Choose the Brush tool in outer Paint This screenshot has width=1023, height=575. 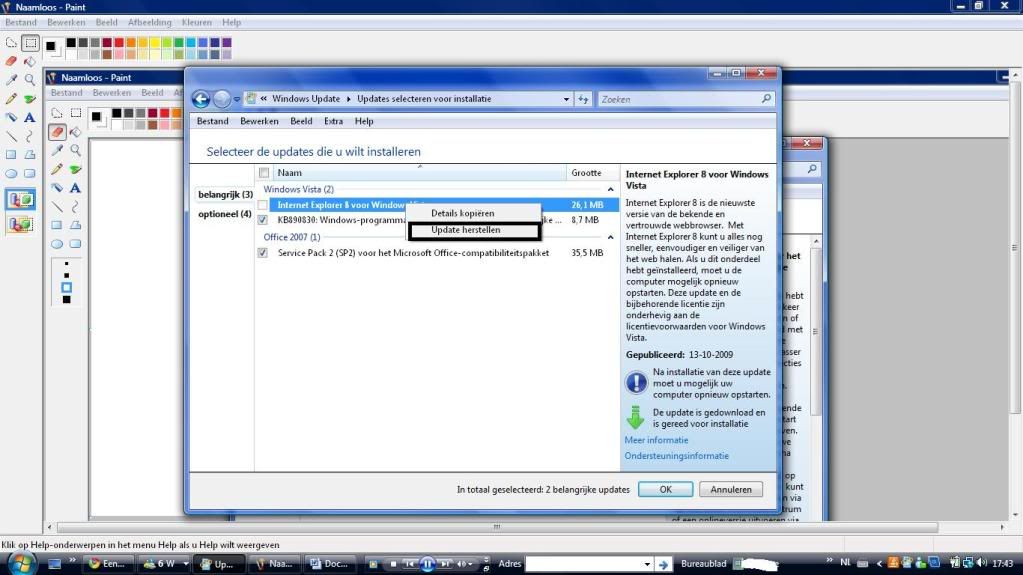[30, 99]
